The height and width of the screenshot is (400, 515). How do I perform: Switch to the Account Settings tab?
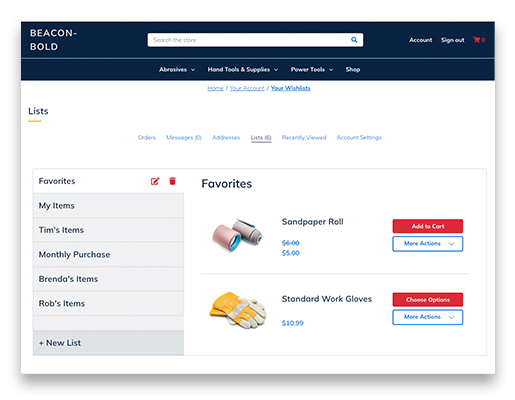point(359,138)
